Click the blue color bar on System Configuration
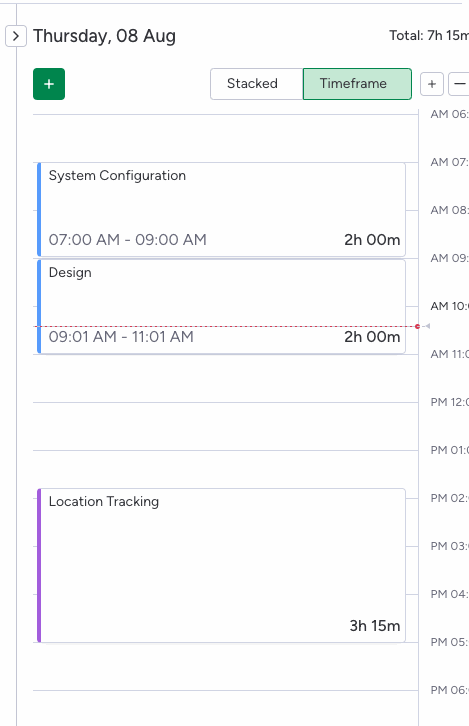The image size is (469, 726). 39,209
